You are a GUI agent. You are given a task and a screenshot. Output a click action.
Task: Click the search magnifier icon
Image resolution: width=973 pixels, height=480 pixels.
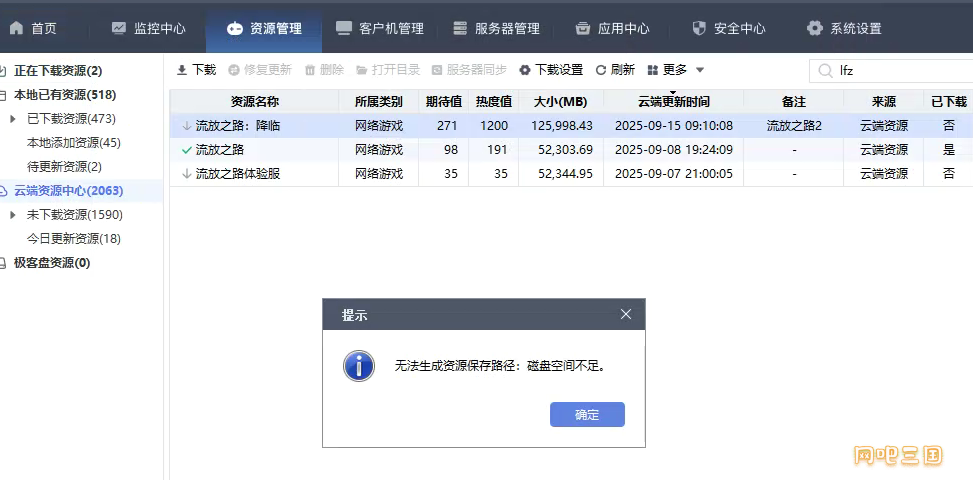[x=825, y=71]
